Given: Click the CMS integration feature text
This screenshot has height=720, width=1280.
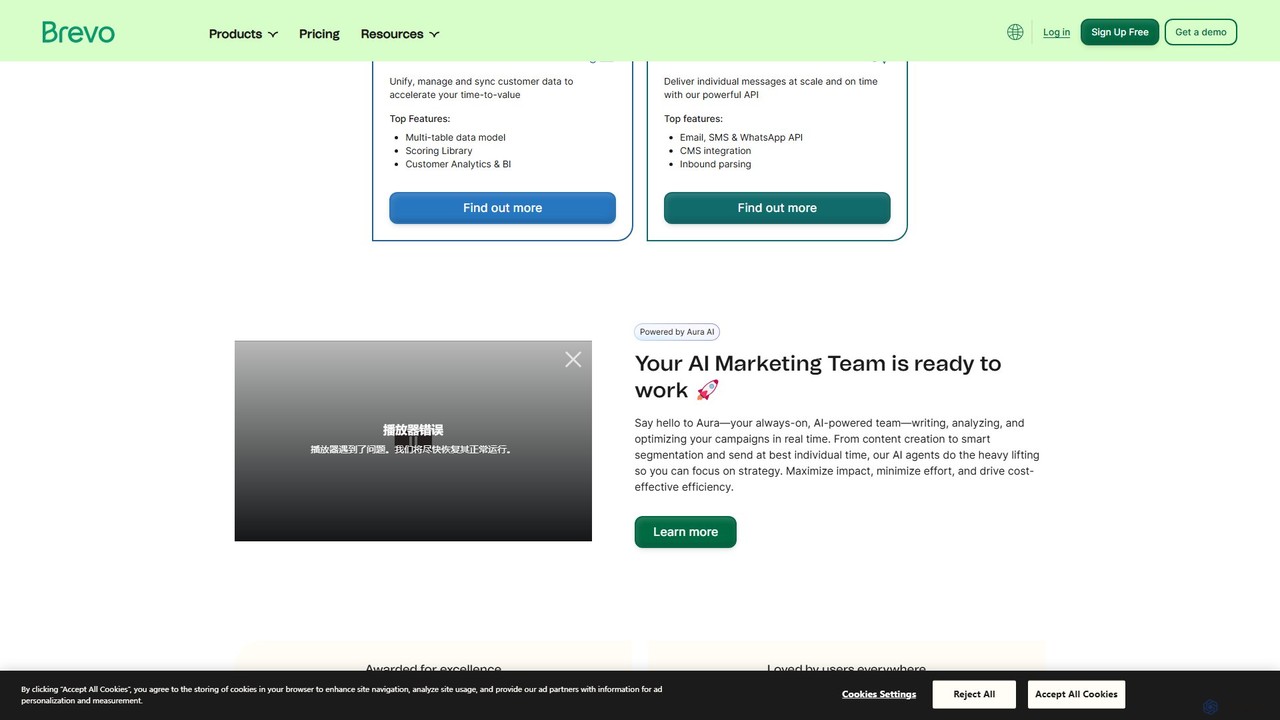Looking at the screenshot, I should pyautogui.click(x=715, y=151).
